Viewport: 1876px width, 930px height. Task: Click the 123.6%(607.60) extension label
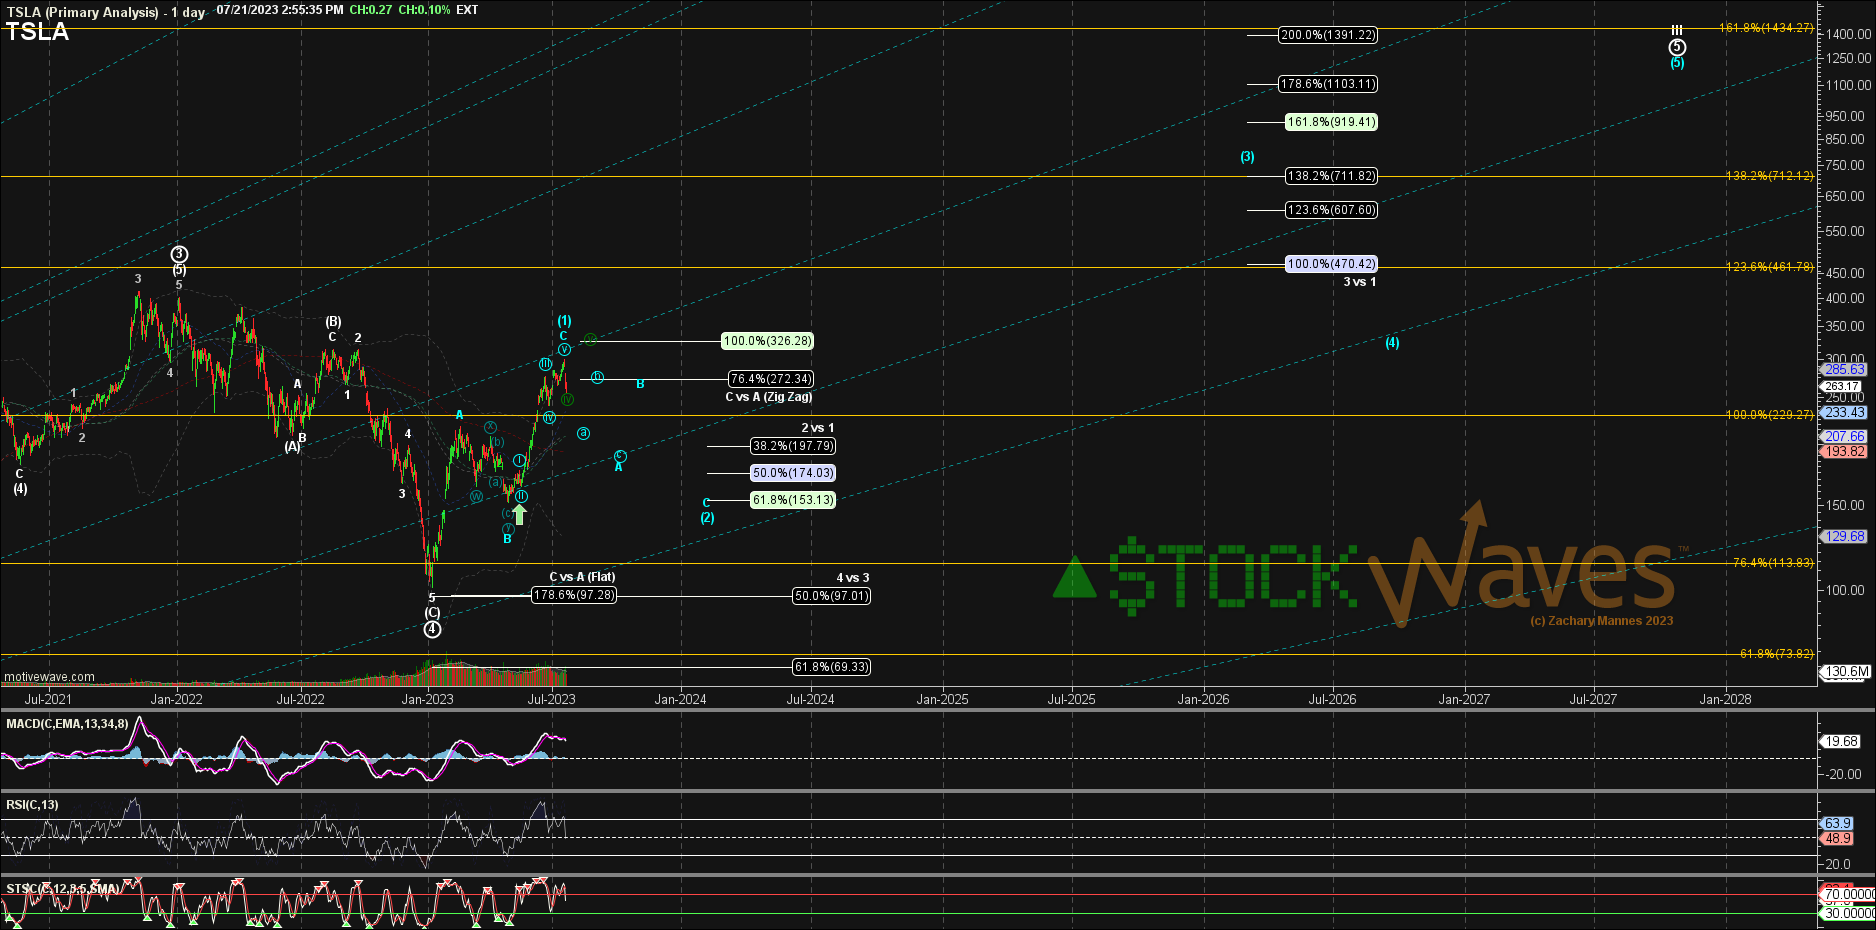coord(1331,210)
